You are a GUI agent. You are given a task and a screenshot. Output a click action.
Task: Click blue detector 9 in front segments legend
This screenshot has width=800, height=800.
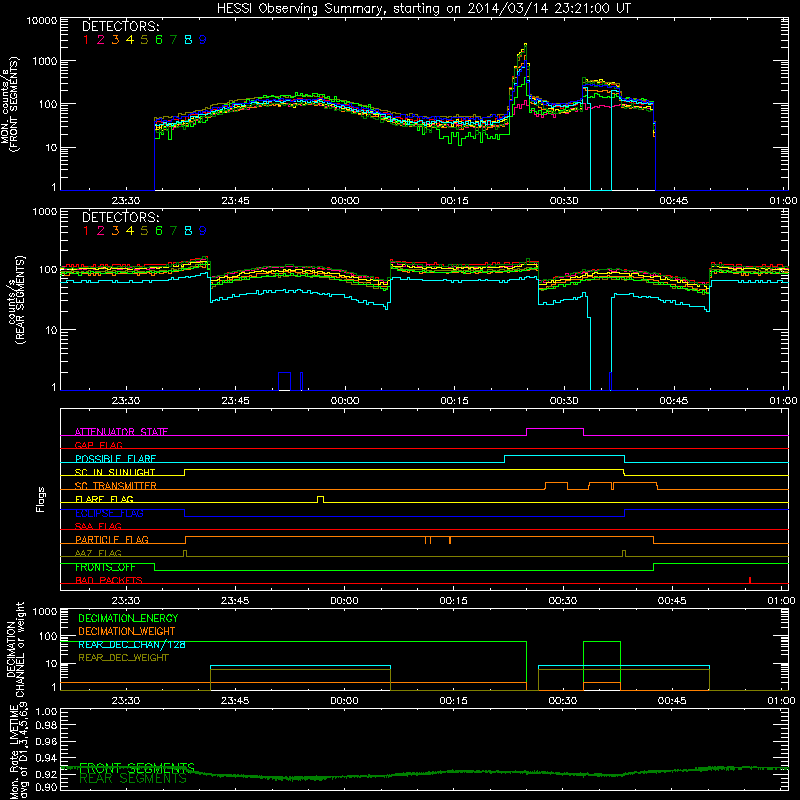coord(203,40)
